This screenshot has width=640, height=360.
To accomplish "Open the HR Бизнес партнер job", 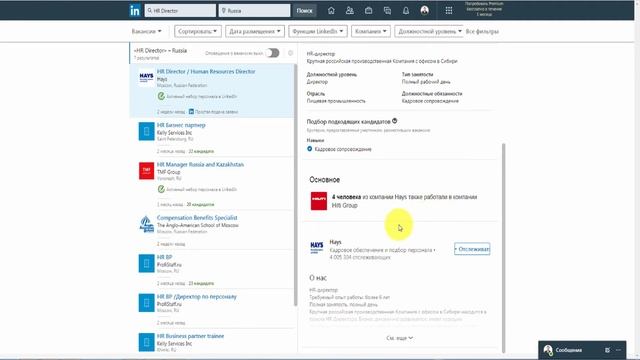I will click(181, 125).
